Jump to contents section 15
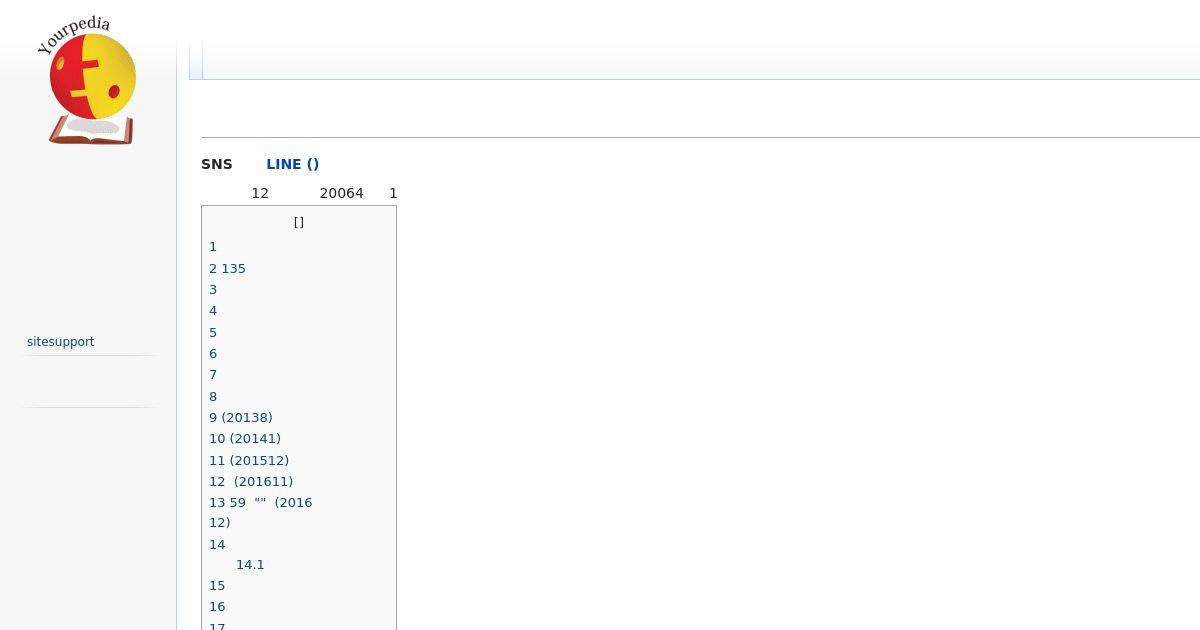1200x630 pixels. 217,586
